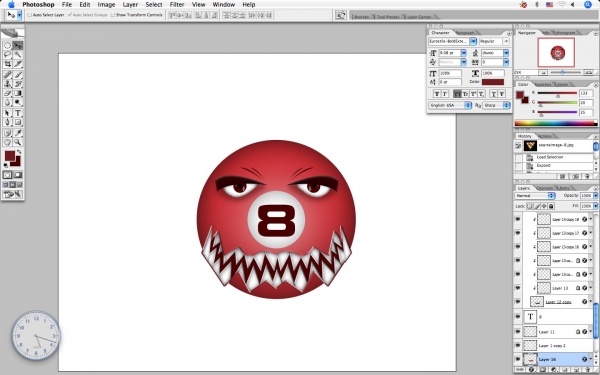Hide Layer 16 via its eye icon

518,359
